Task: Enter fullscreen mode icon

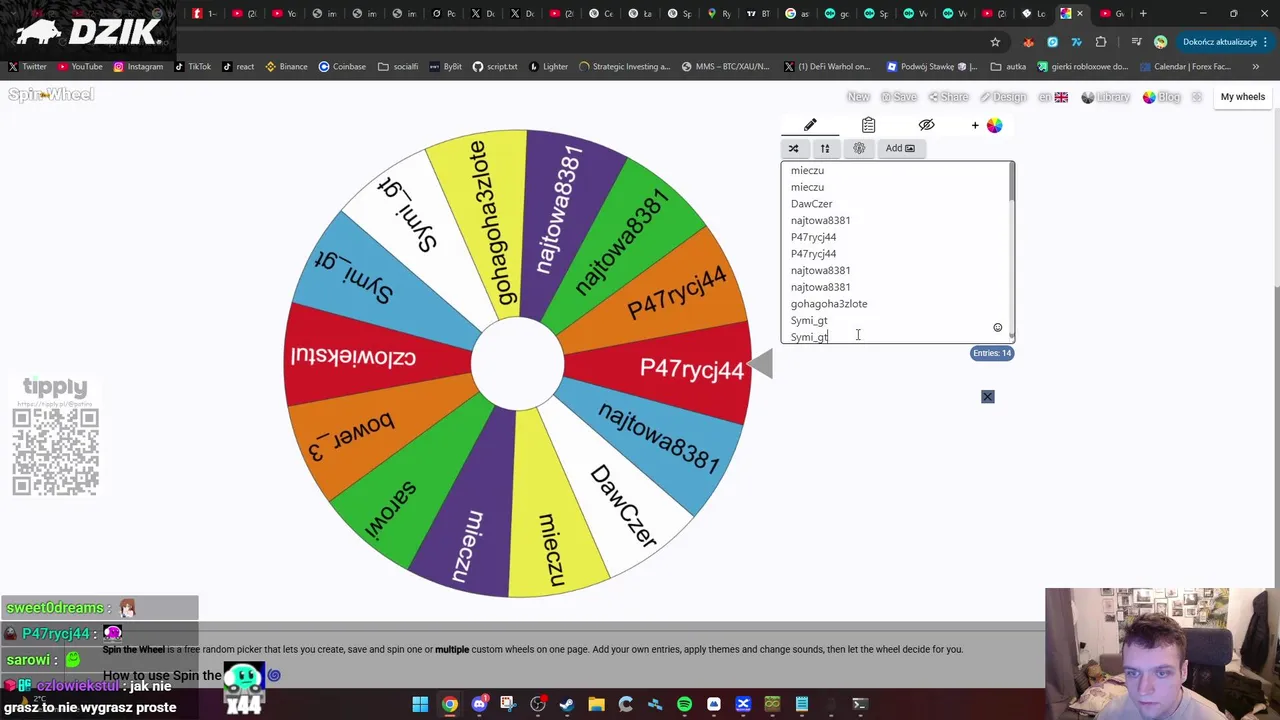Action: (1197, 97)
